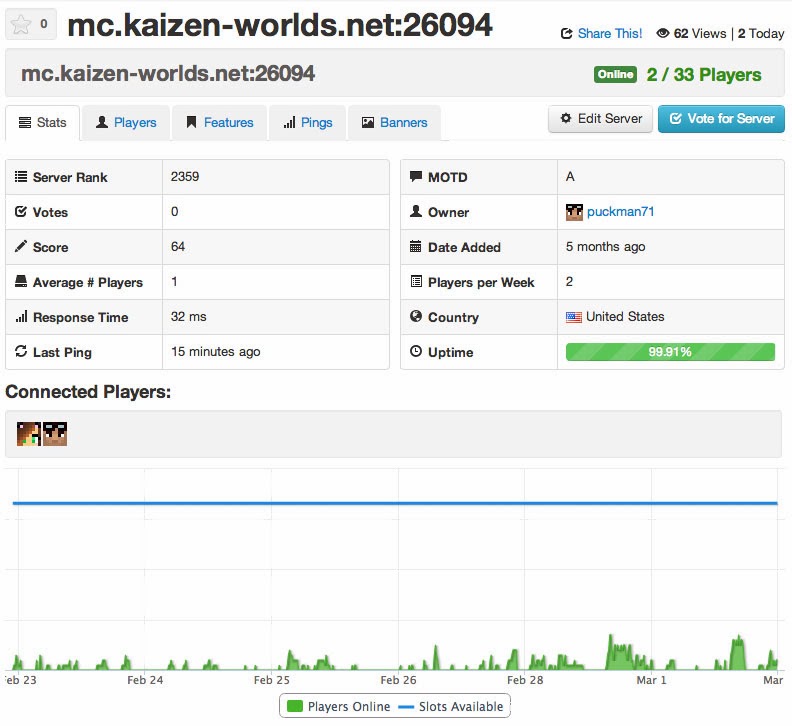Click the '62 Views' text
The image size is (792, 726).
click(700, 34)
